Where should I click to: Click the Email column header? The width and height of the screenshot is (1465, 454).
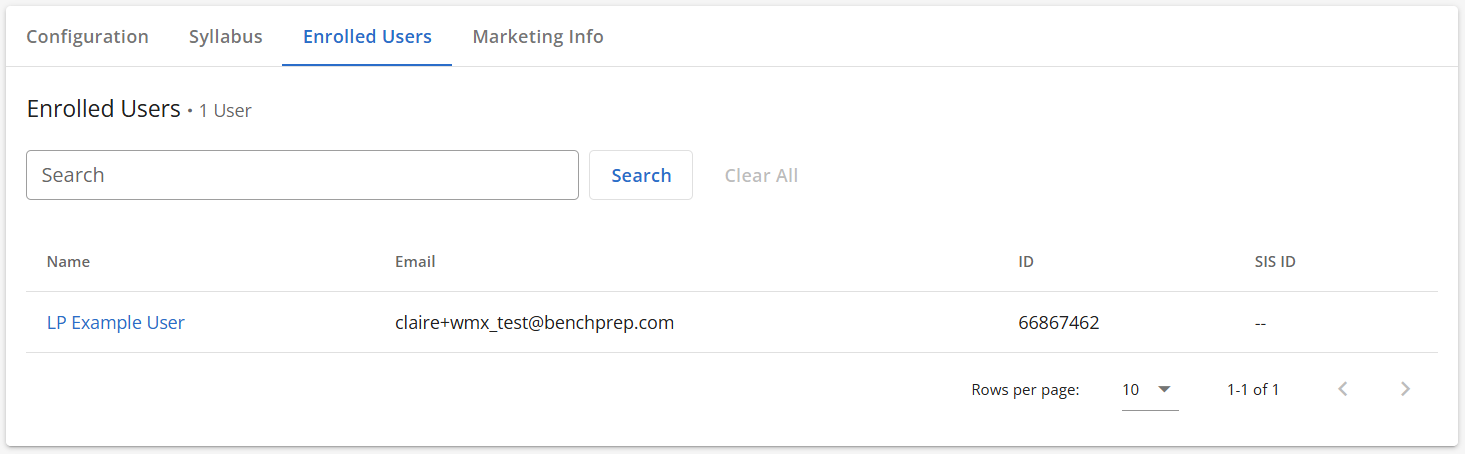tap(415, 262)
